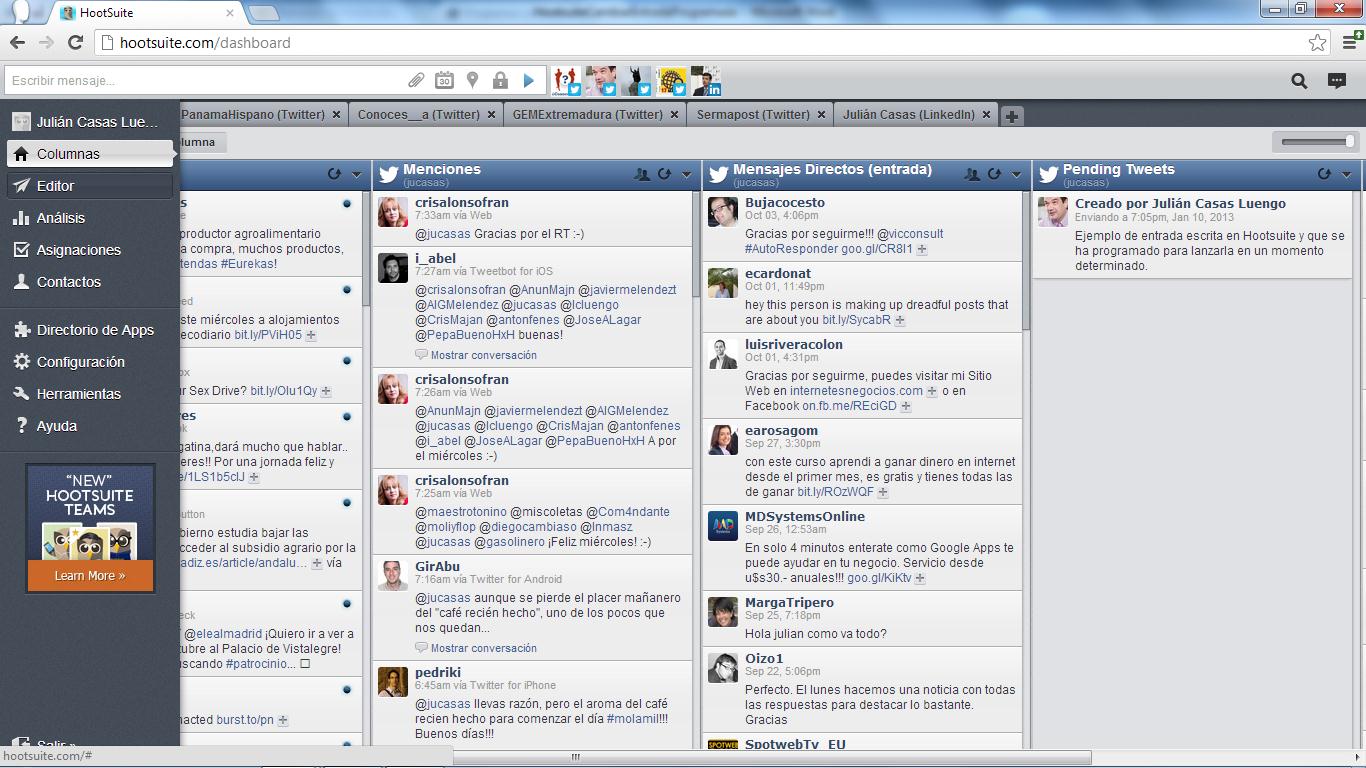Switch to PanamaHispano (Twitter) tab

(x=253, y=114)
